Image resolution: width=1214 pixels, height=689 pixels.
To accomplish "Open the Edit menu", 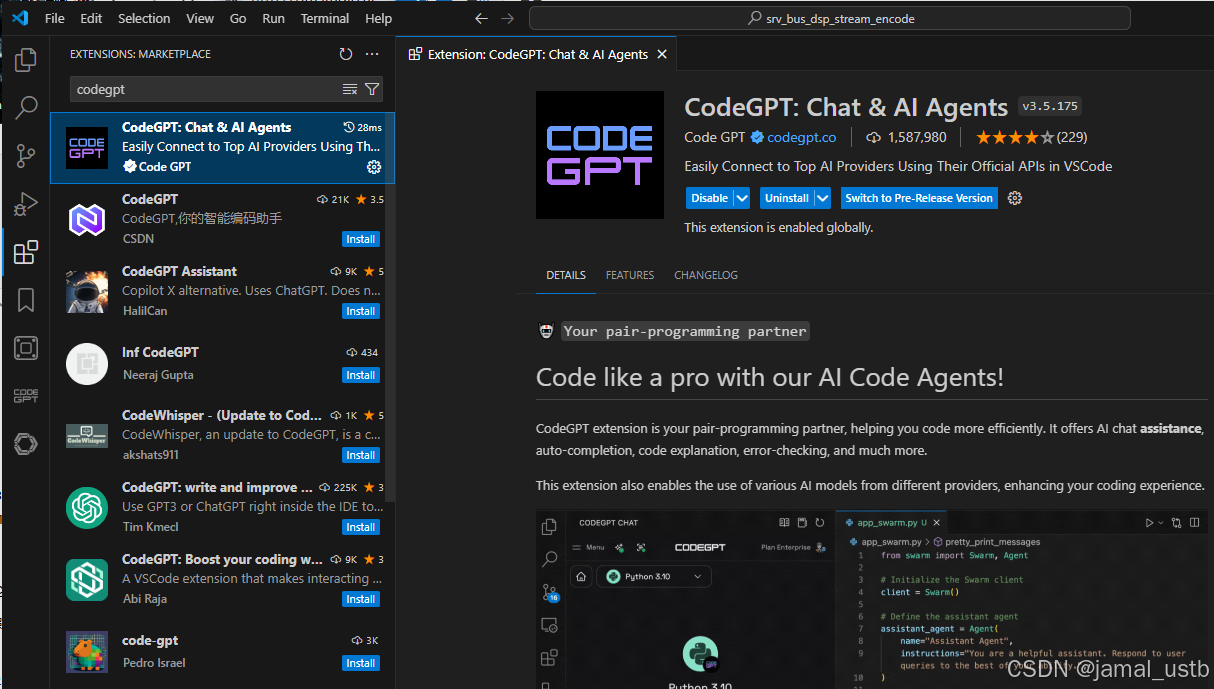I will tap(91, 18).
